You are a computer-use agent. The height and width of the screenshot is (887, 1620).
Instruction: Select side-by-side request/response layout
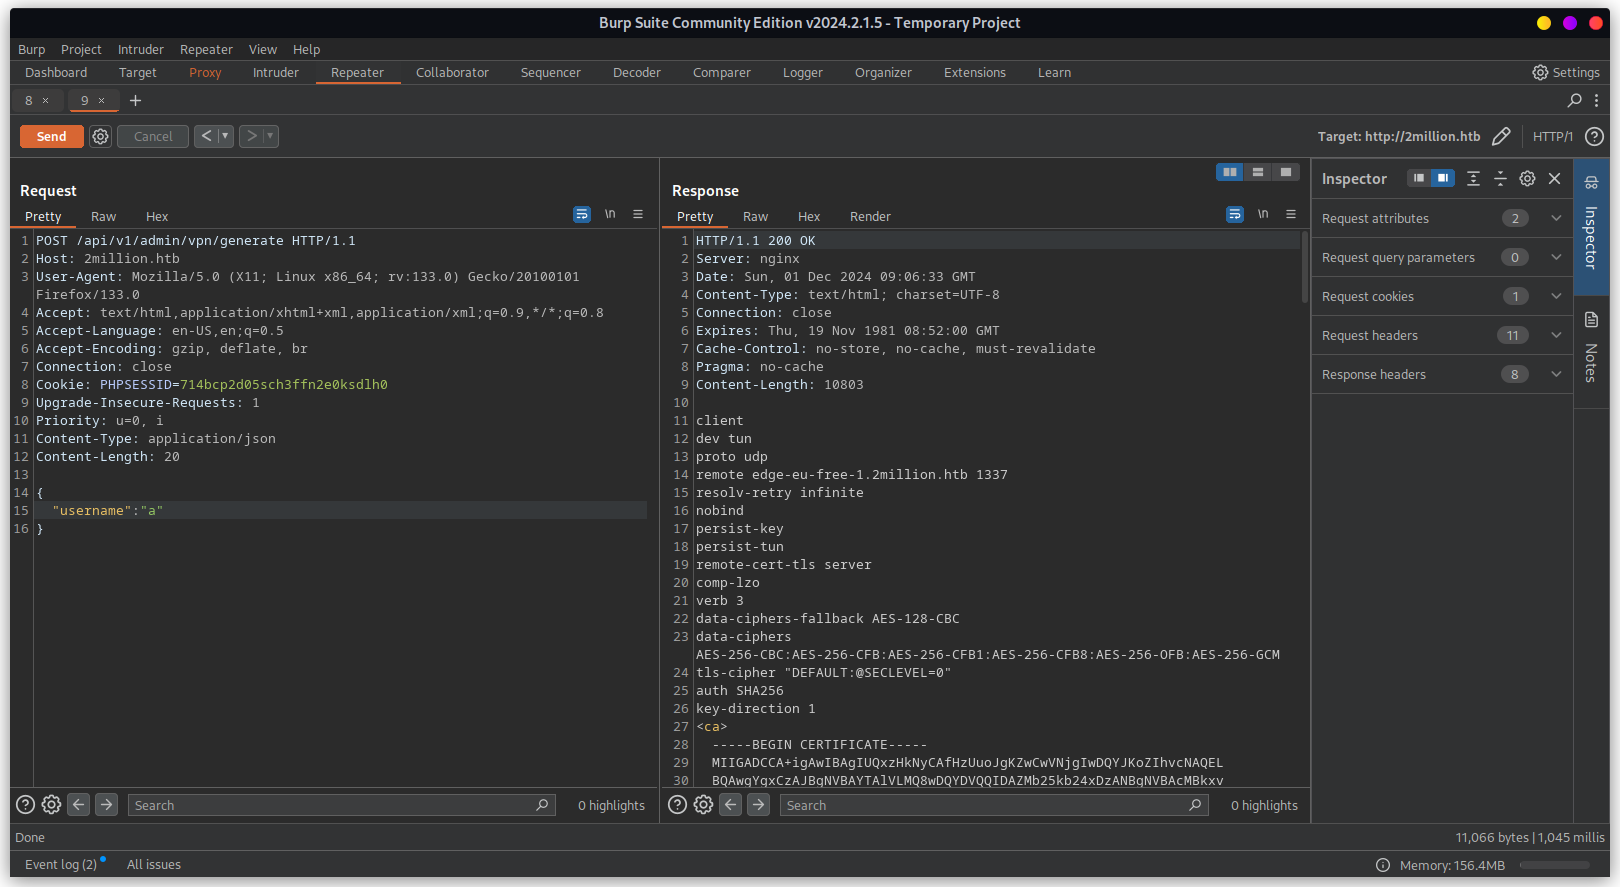1230,172
